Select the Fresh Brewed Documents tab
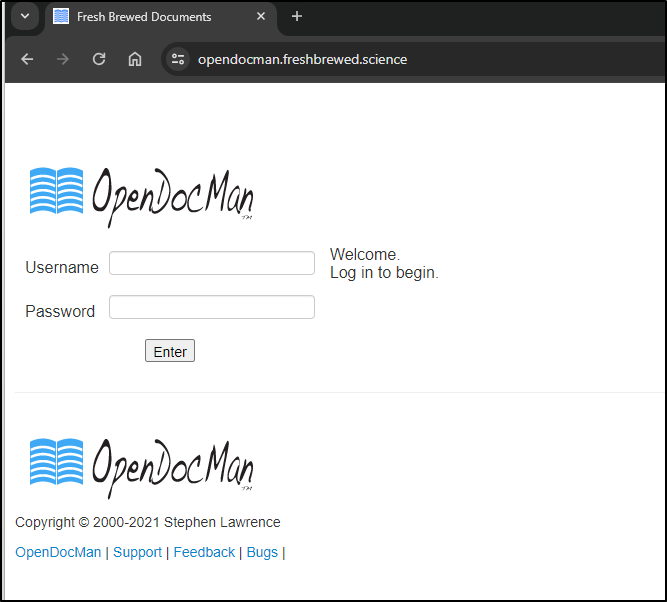Screen dimensions: 667x602 161,17
